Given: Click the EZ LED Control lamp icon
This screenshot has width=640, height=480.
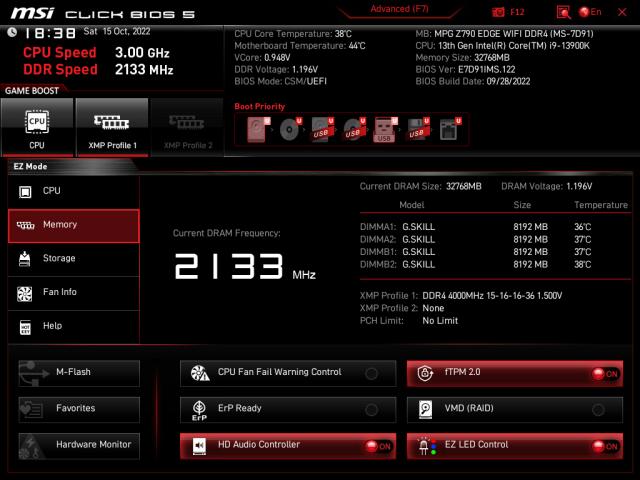Looking at the screenshot, I should tap(427, 446).
